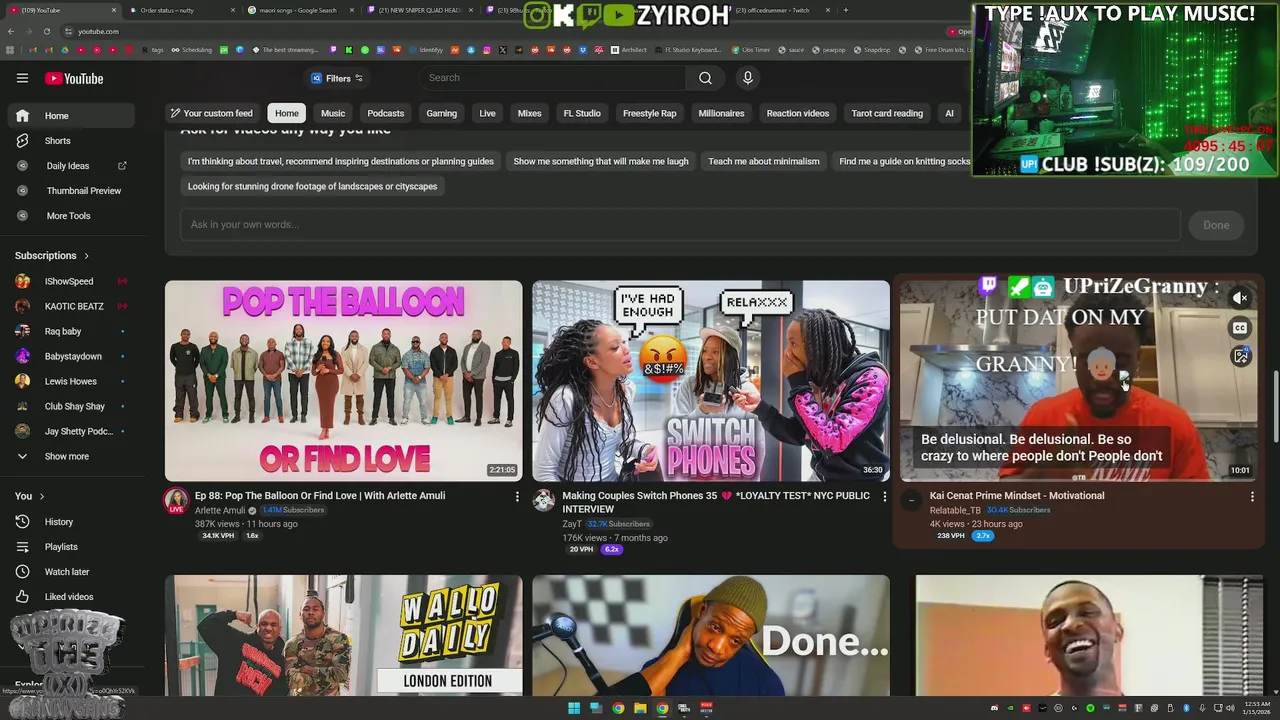Image resolution: width=1280 pixels, height=720 pixels.
Task: Open Pop The Balloon video thumbnail
Action: click(343, 380)
